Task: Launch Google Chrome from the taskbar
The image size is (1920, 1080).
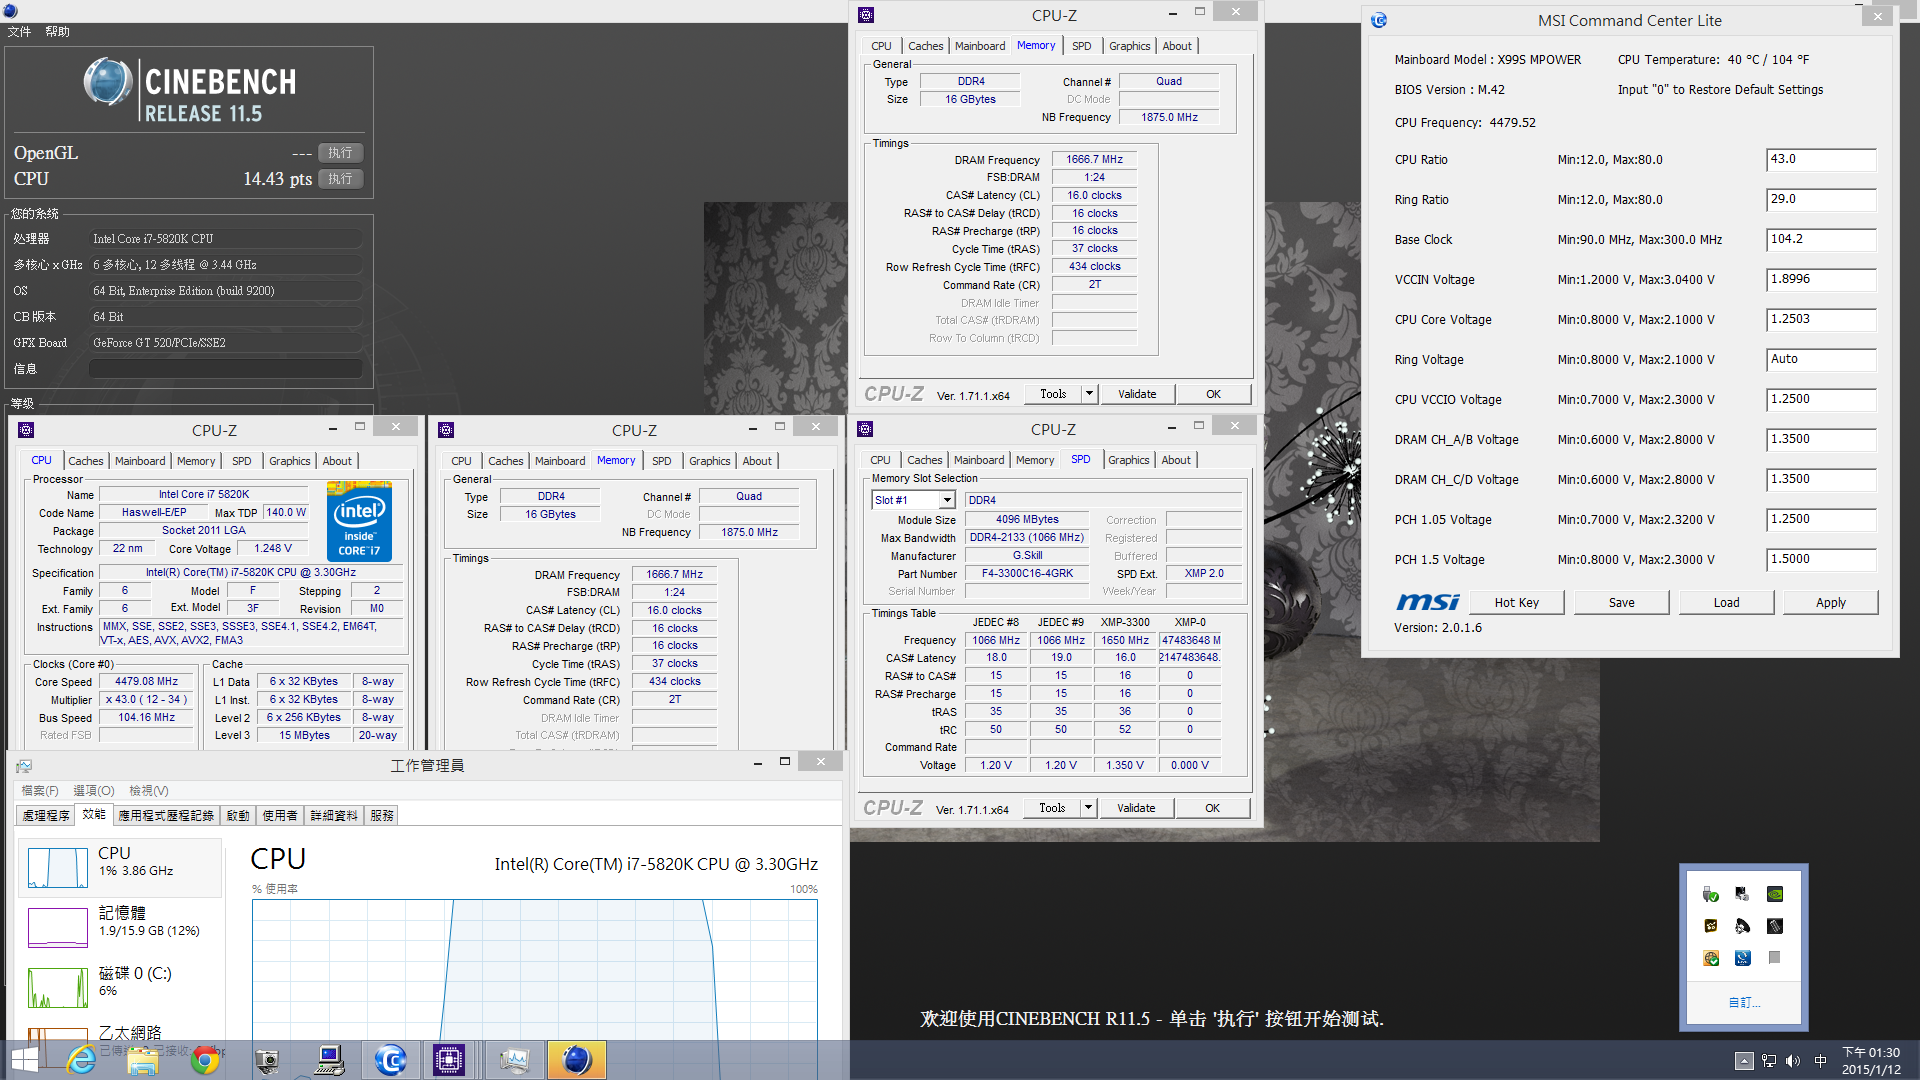Action: pos(205,1060)
